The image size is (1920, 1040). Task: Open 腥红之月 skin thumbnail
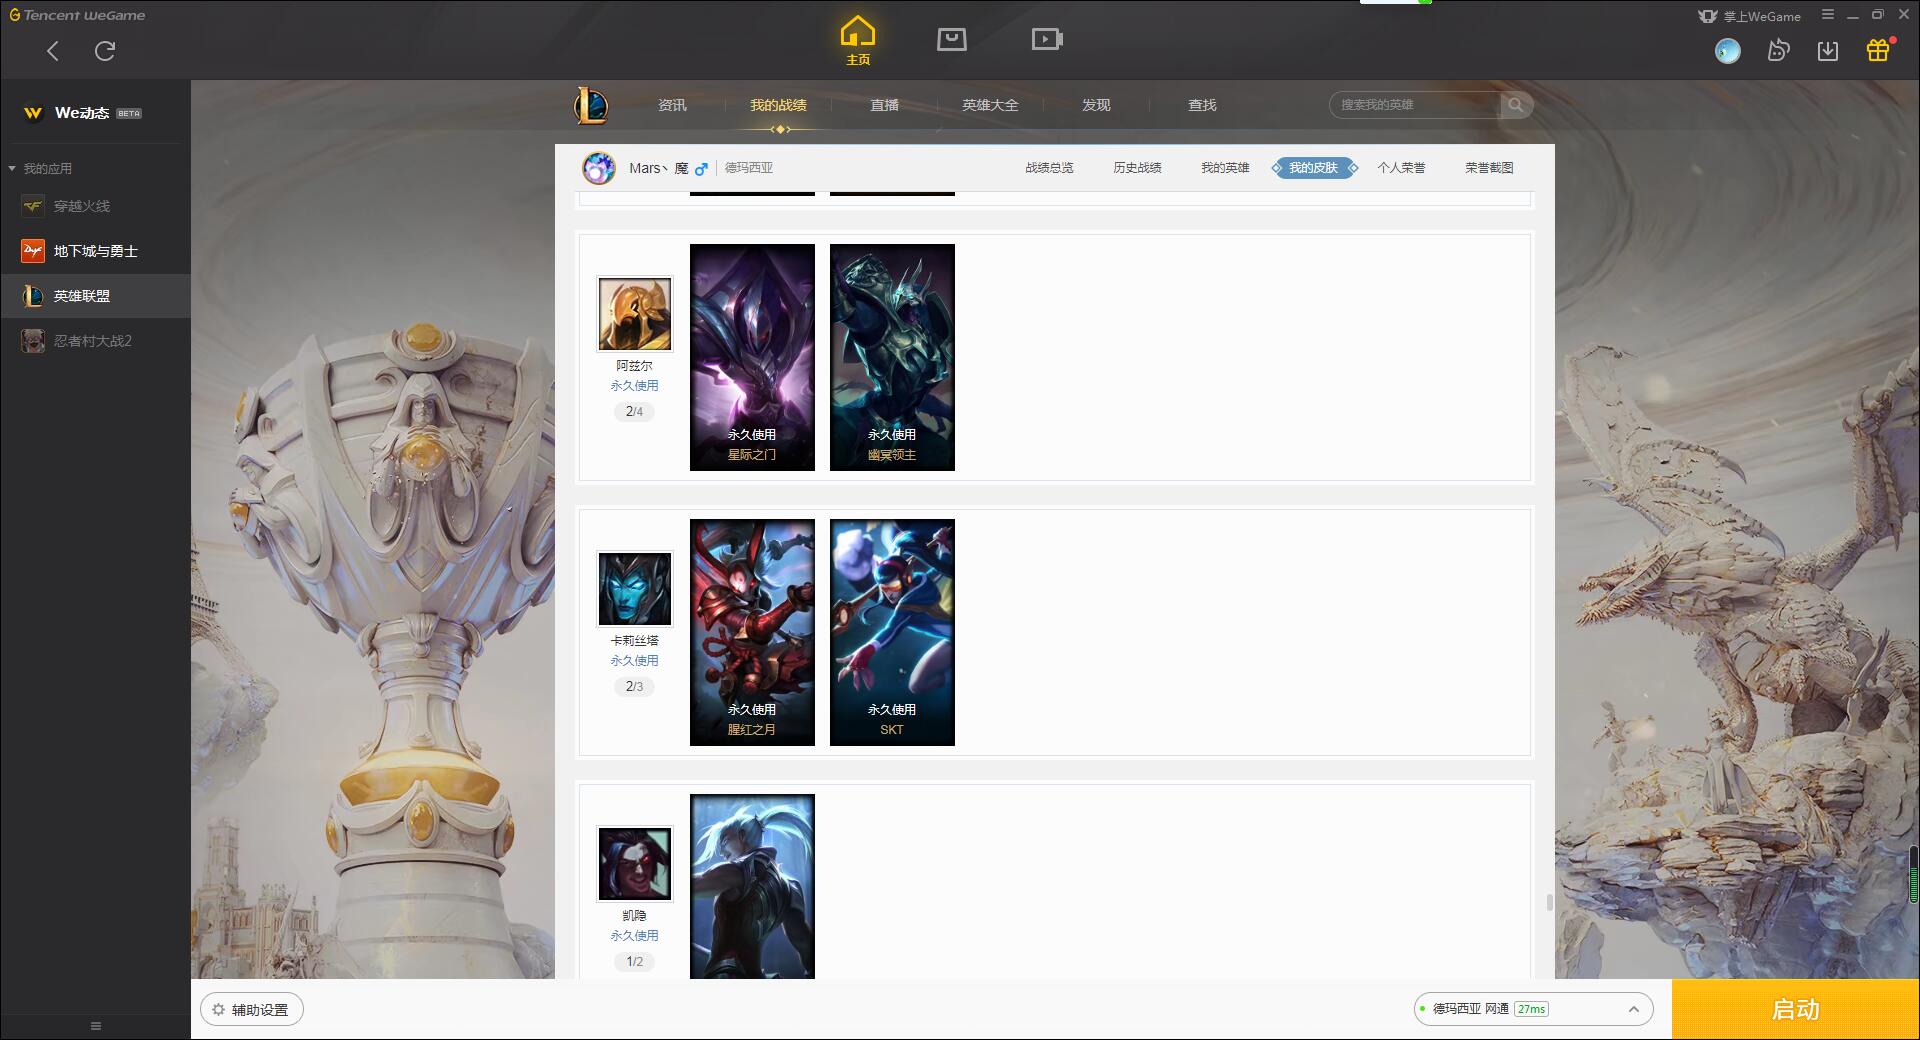[x=752, y=632]
